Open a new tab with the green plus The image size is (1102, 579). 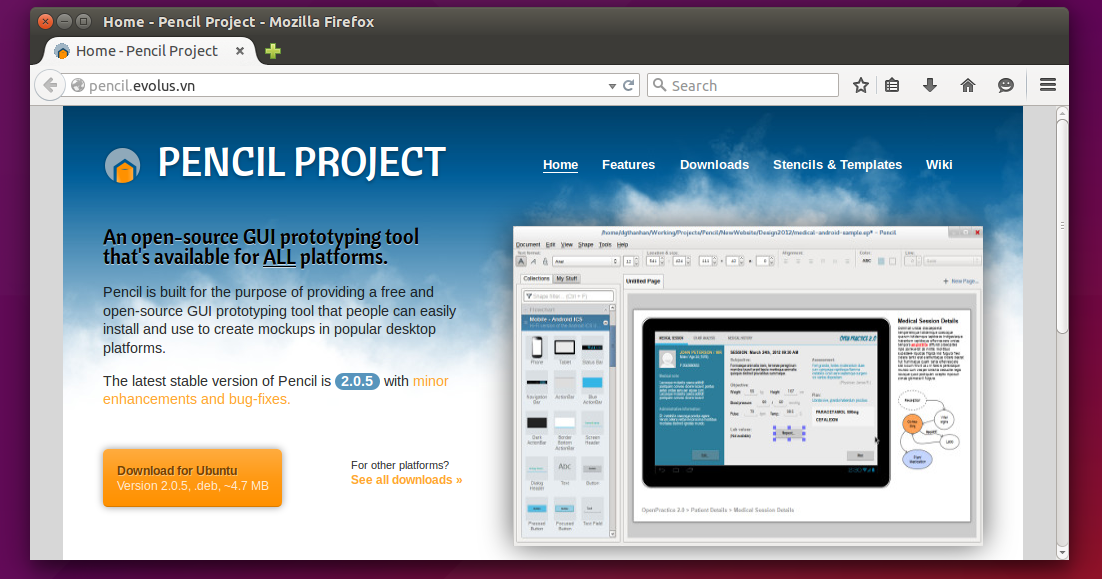tap(273, 51)
